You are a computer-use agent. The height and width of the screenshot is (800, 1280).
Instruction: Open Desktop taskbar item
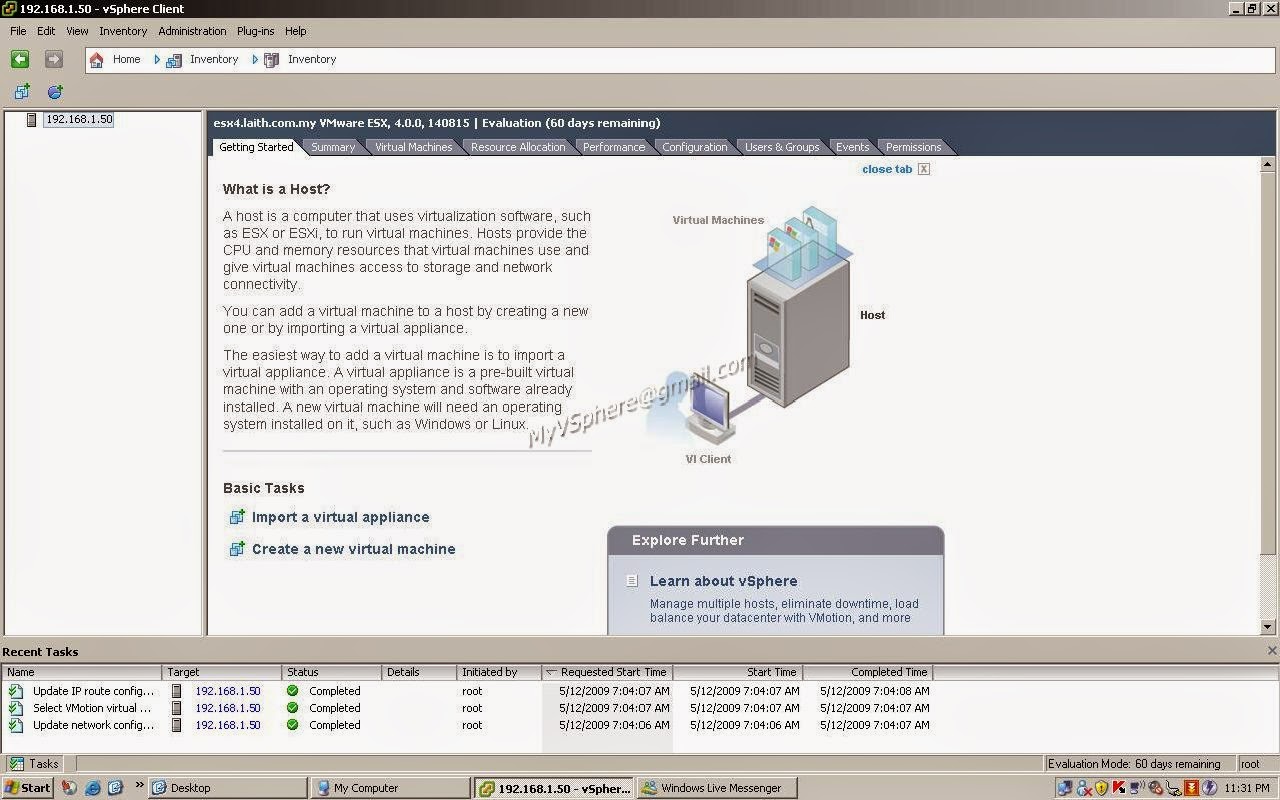pyautogui.click(x=227, y=788)
